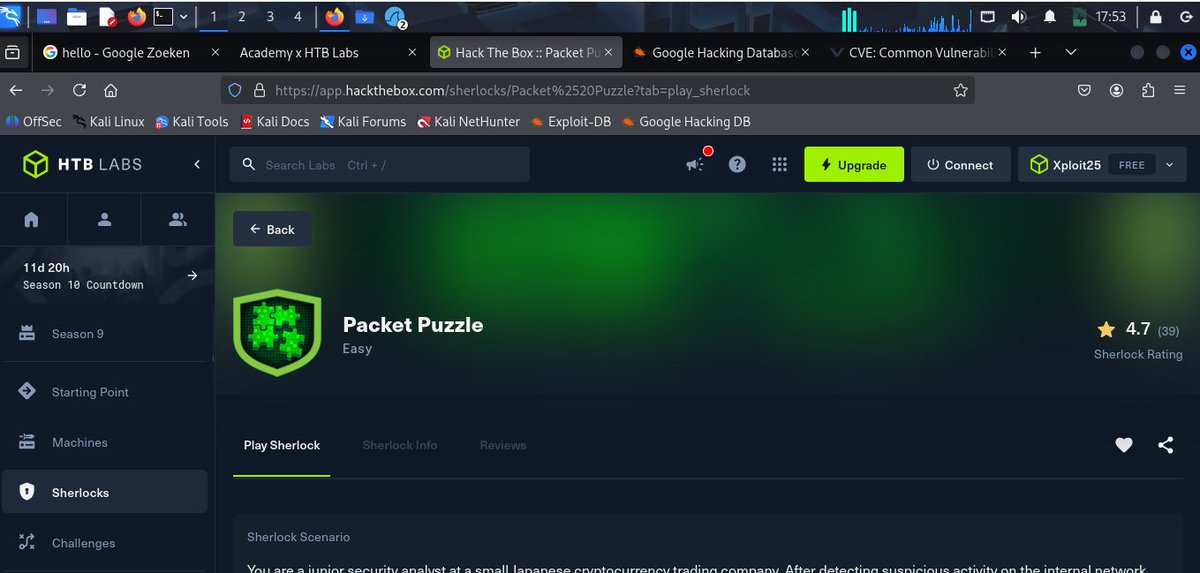Open the apps grid menu icon

click(780, 165)
